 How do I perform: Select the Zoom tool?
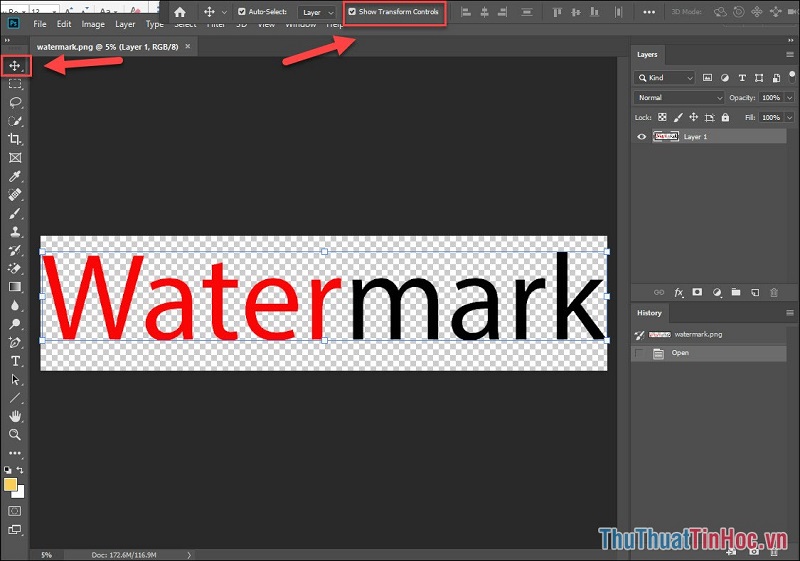(x=15, y=435)
